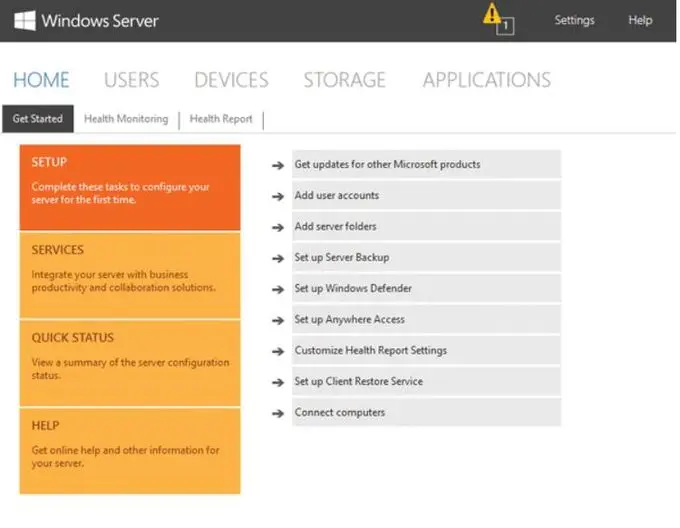
Task: Click arrow beside Connect computers
Action: point(278,413)
